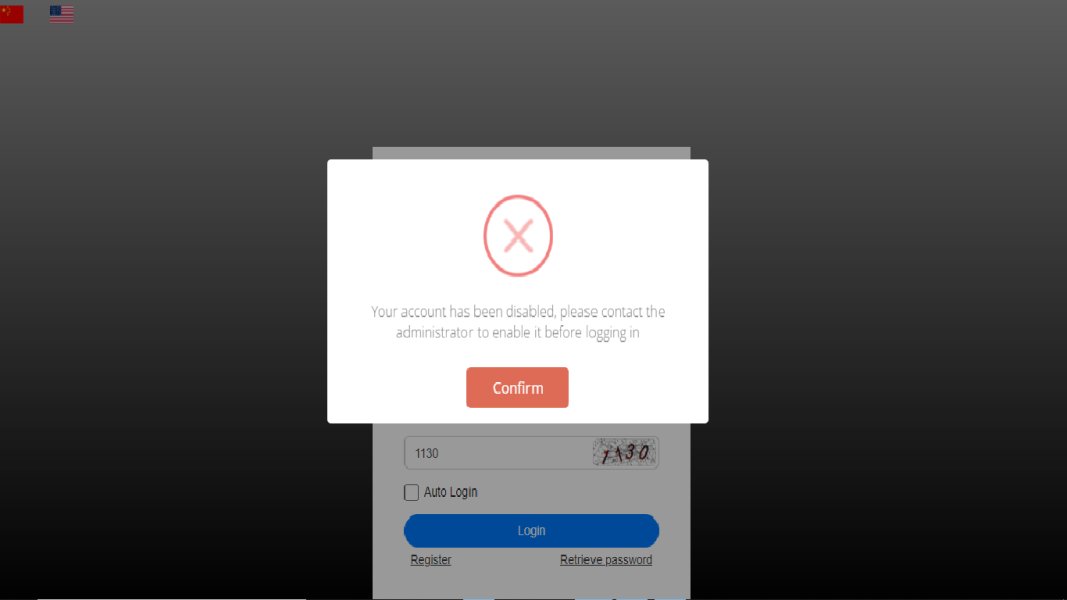This screenshot has height=600, width=1067.
Task: Focus the captcha field containing 1130
Action: click(x=498, y=452)
